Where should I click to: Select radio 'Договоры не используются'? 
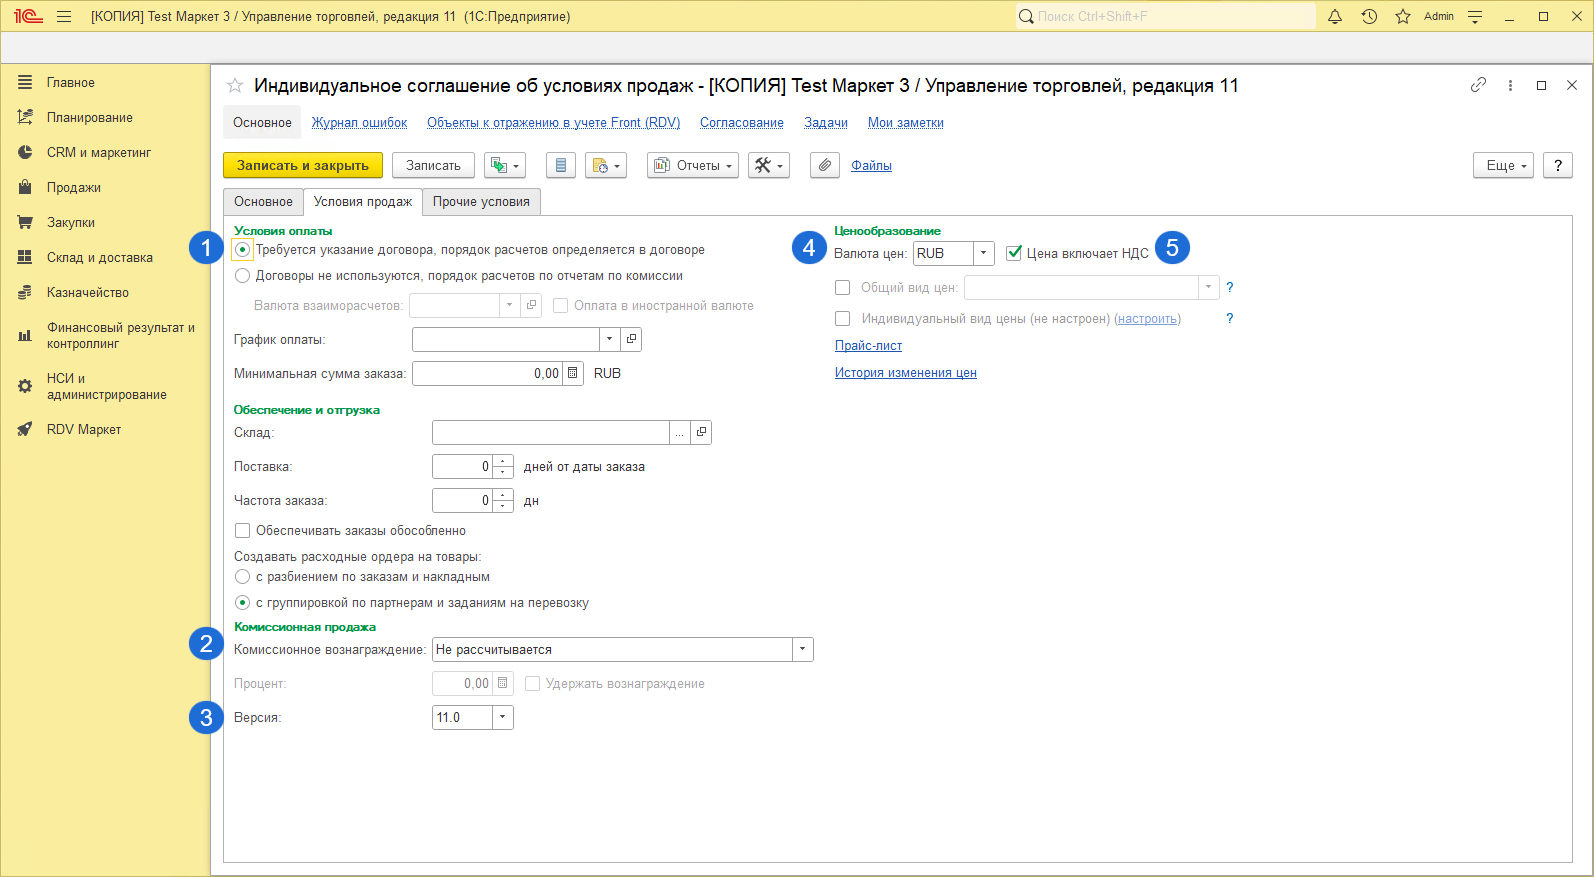[x=242, y=276]
